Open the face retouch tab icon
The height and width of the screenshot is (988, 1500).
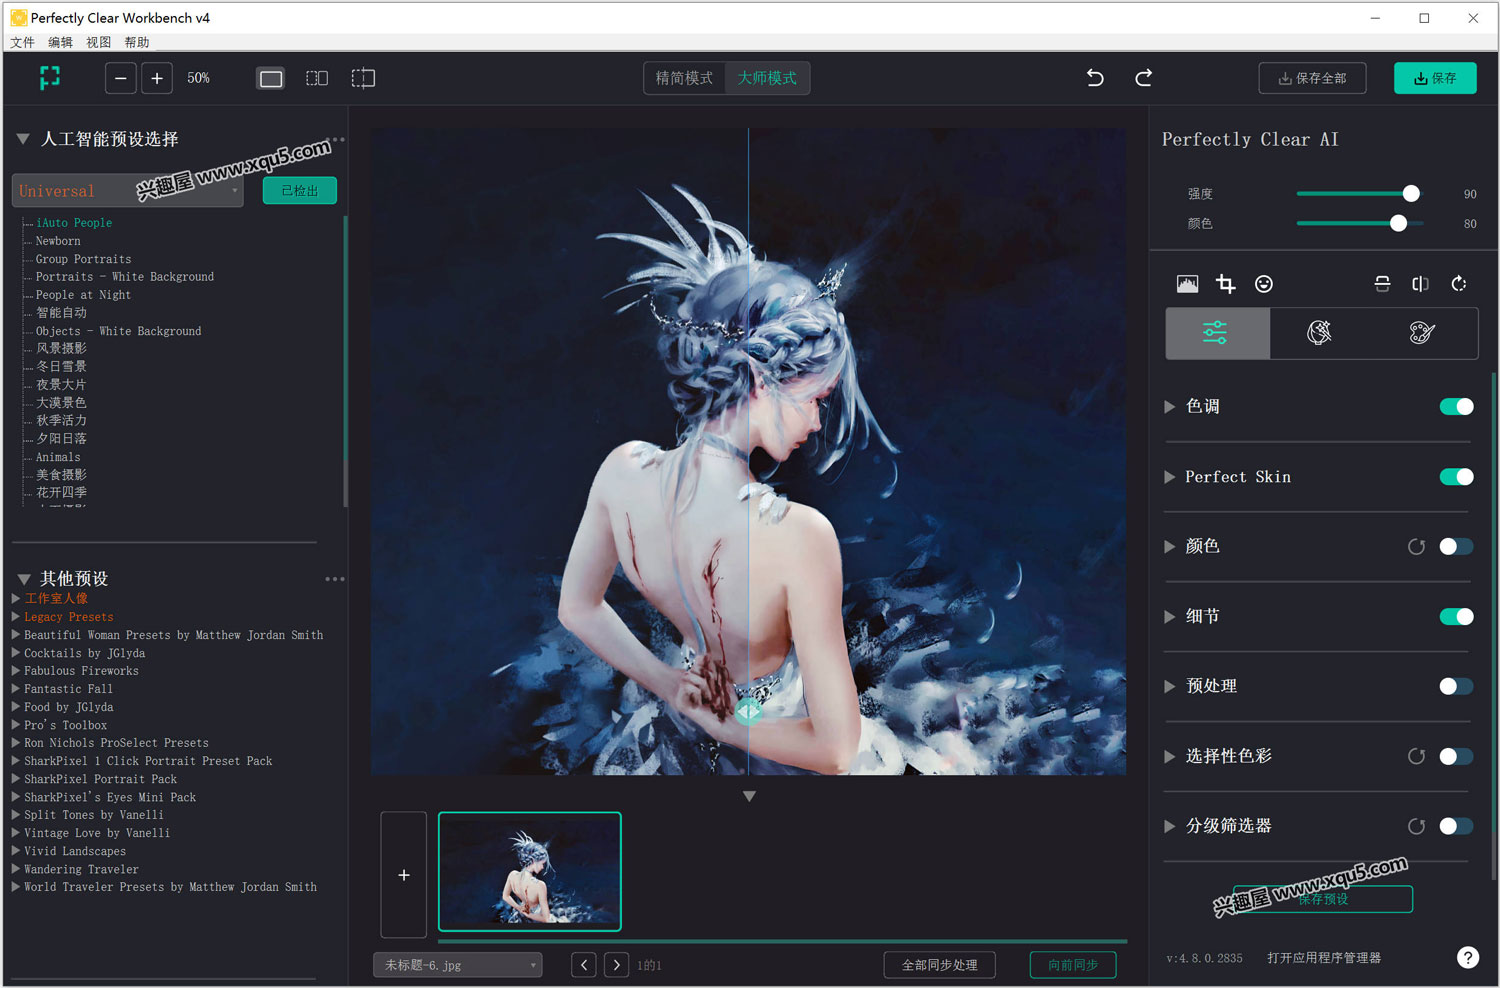[1320, 333]
